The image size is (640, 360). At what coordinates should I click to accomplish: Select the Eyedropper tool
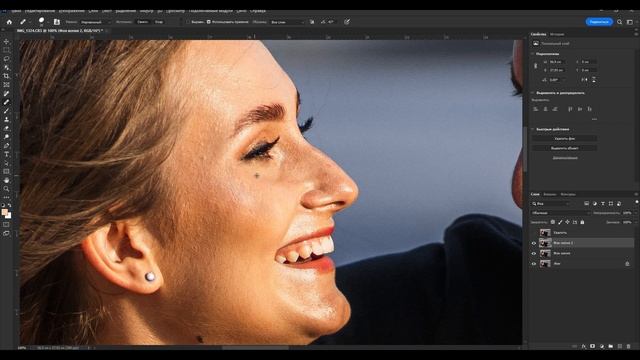coord(6,93)
